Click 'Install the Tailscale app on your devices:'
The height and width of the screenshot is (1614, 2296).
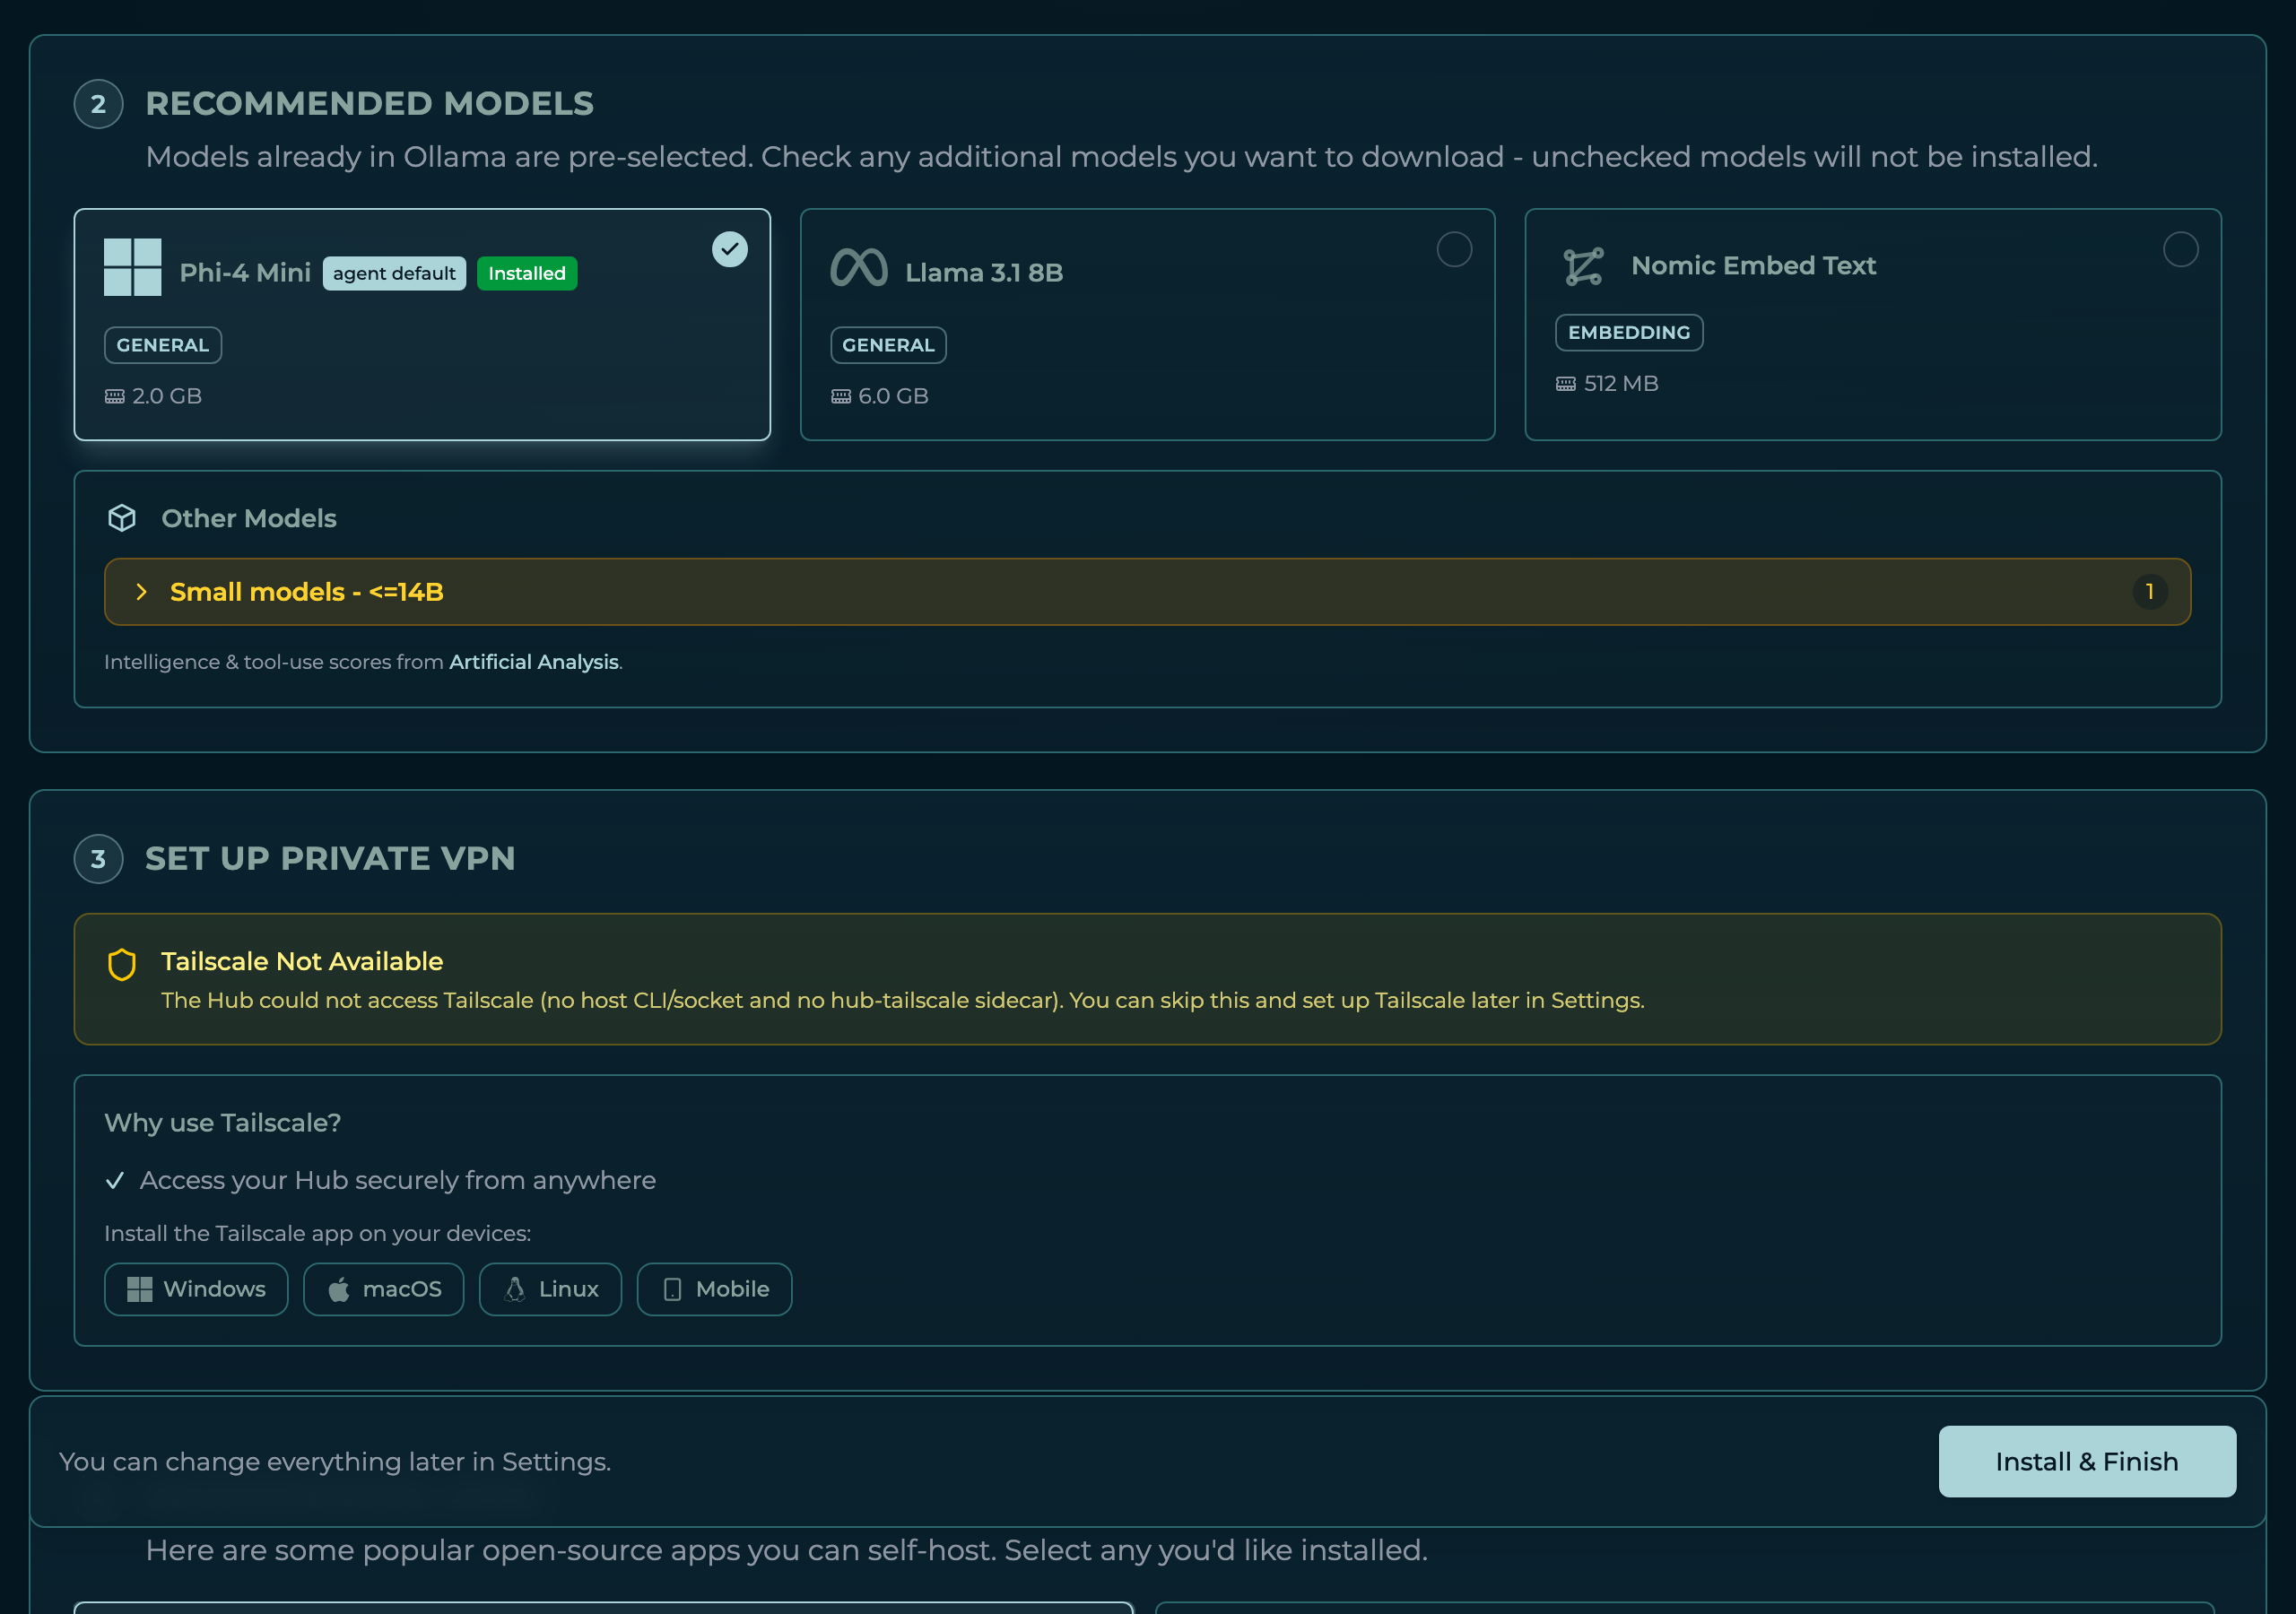point(318,1233)
